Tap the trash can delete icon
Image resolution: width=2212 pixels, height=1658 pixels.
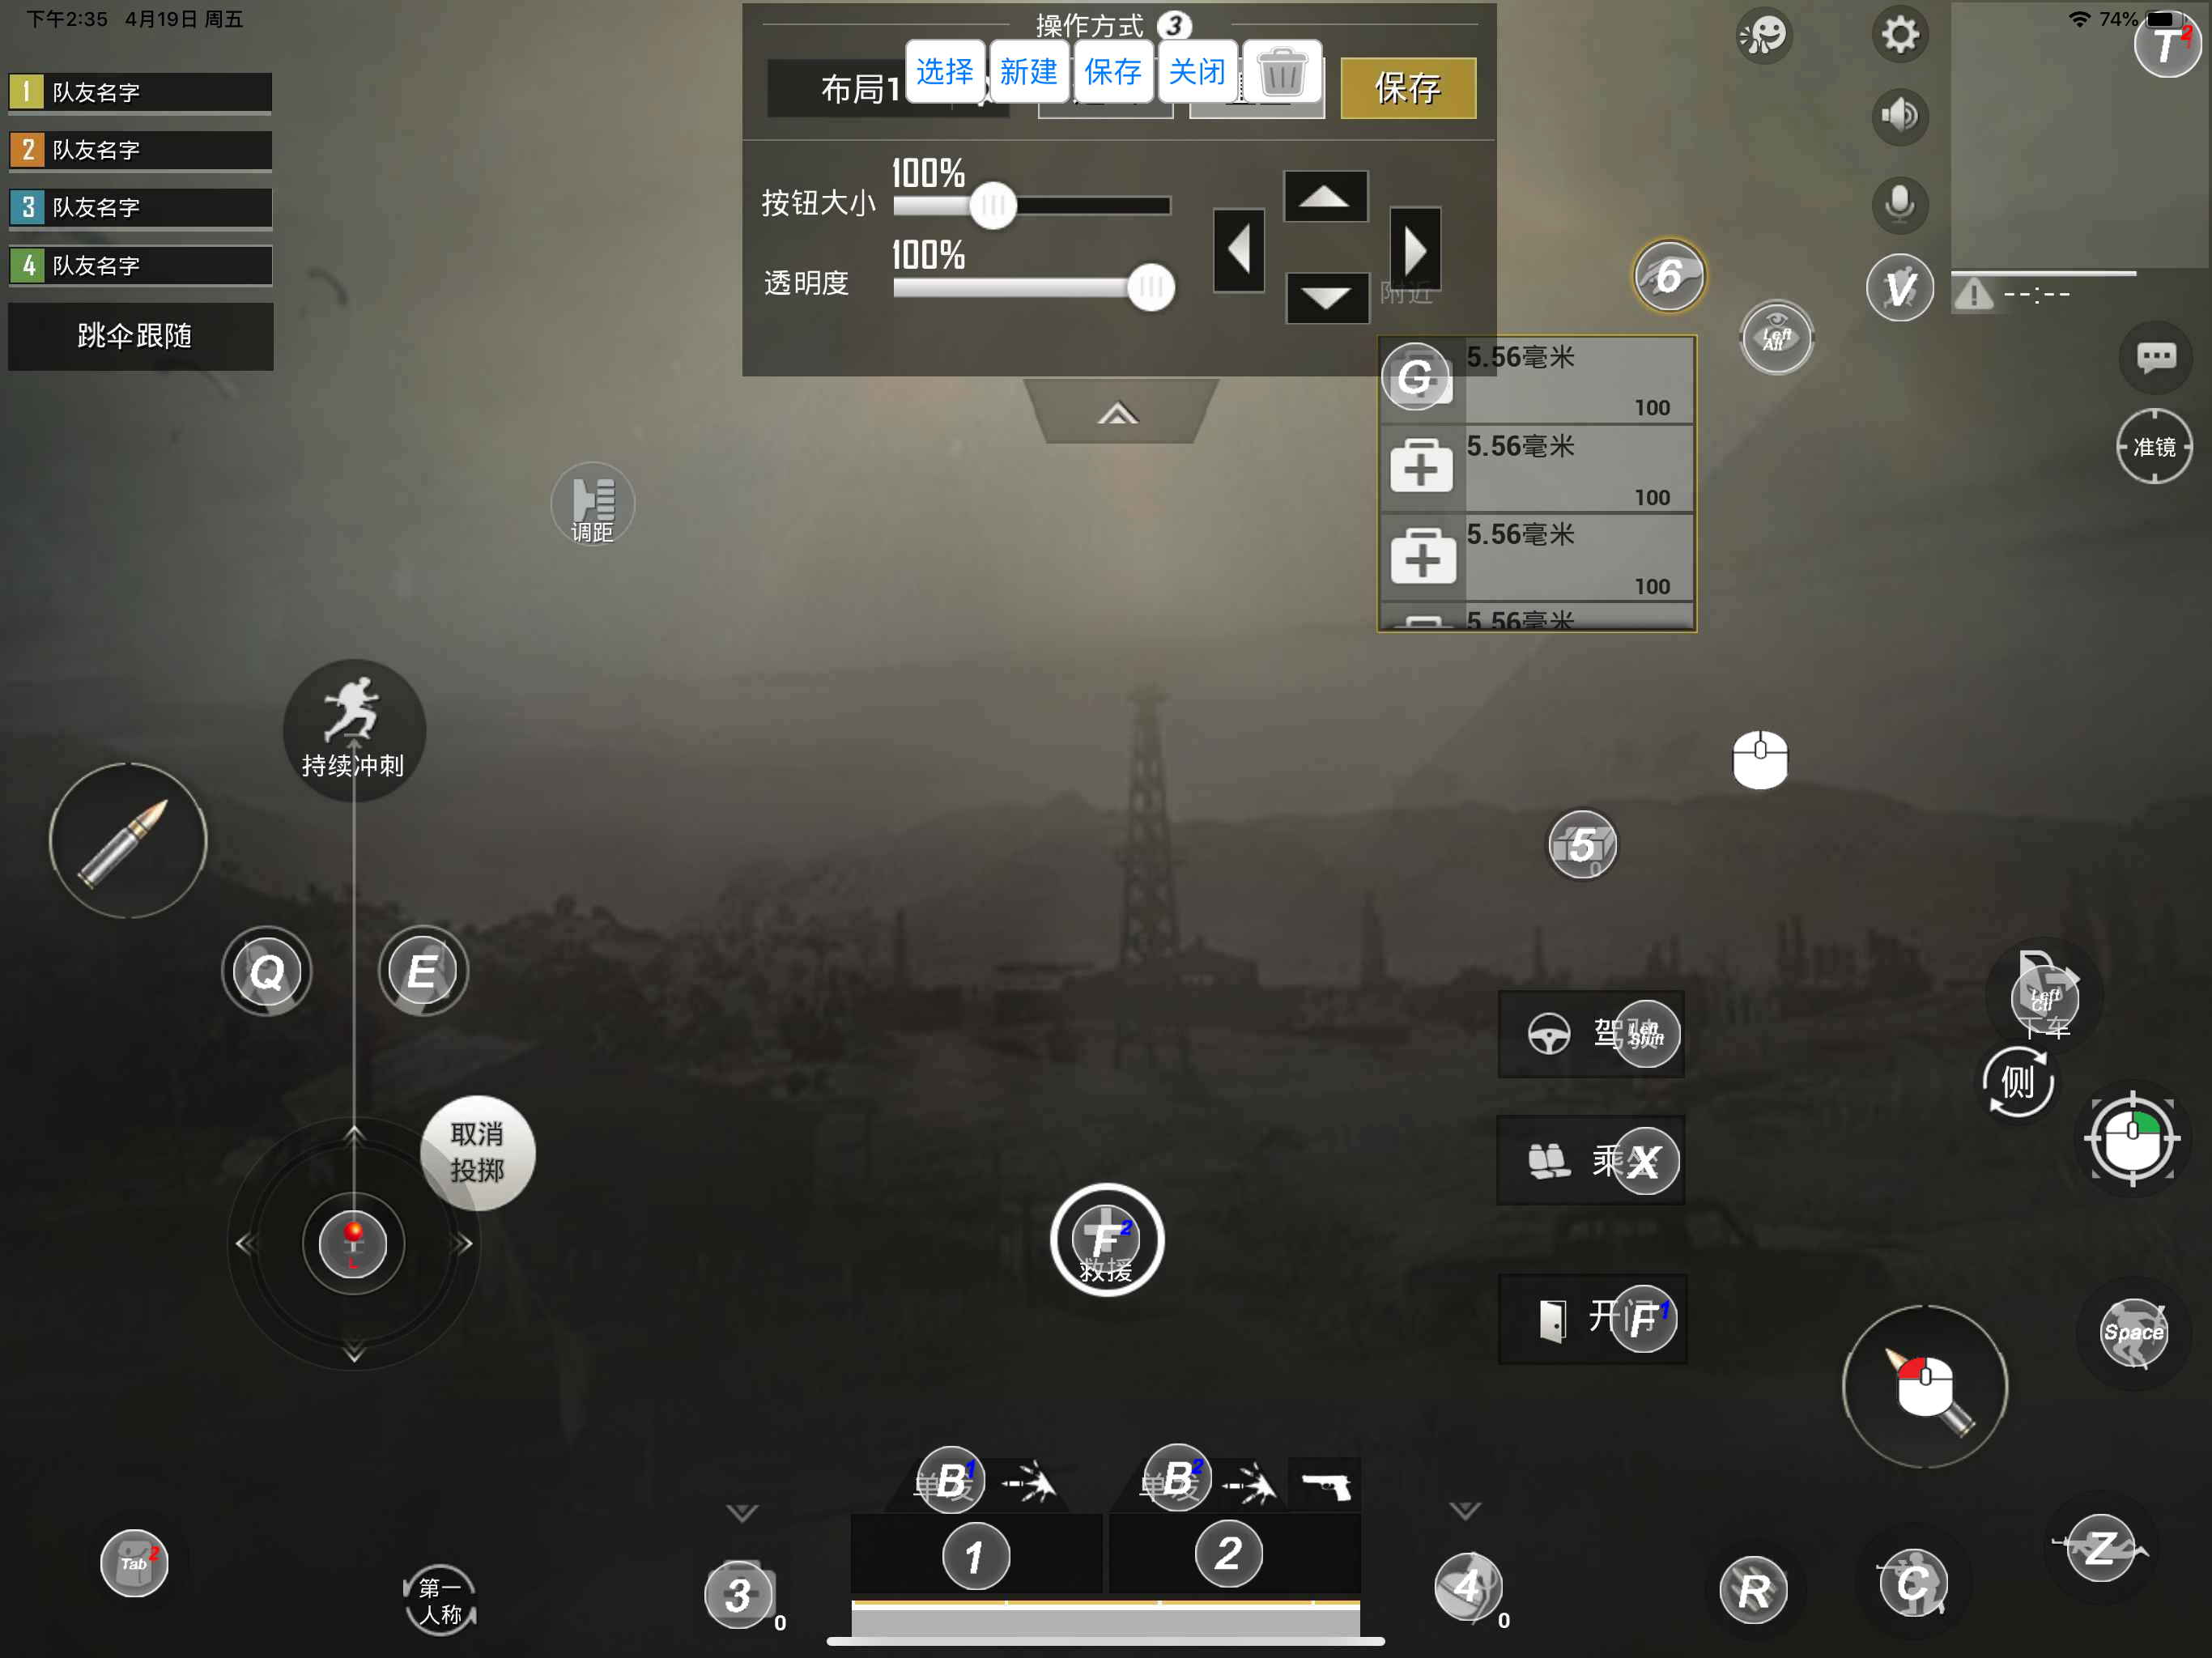pos(1282,73)
